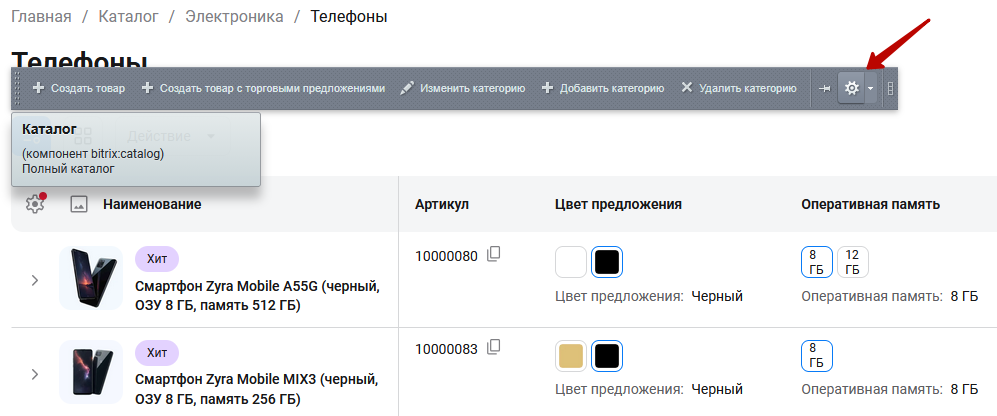
Task: Open 'Смартфон Zyra Mobile MIX3' product link
Action: (x=257, y=390)
